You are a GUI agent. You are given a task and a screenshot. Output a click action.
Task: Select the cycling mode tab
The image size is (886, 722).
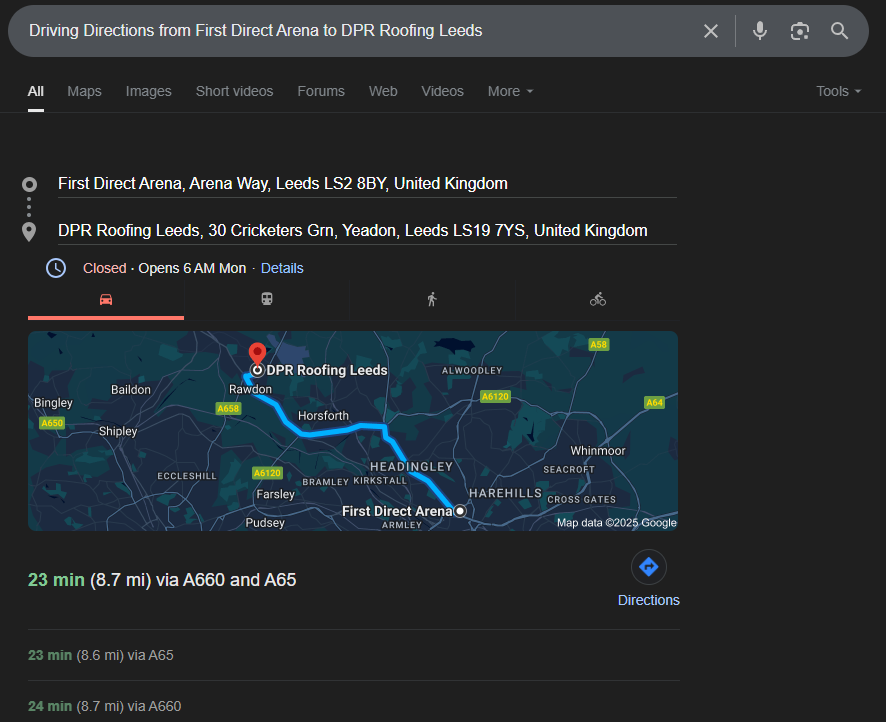(597, 300)
